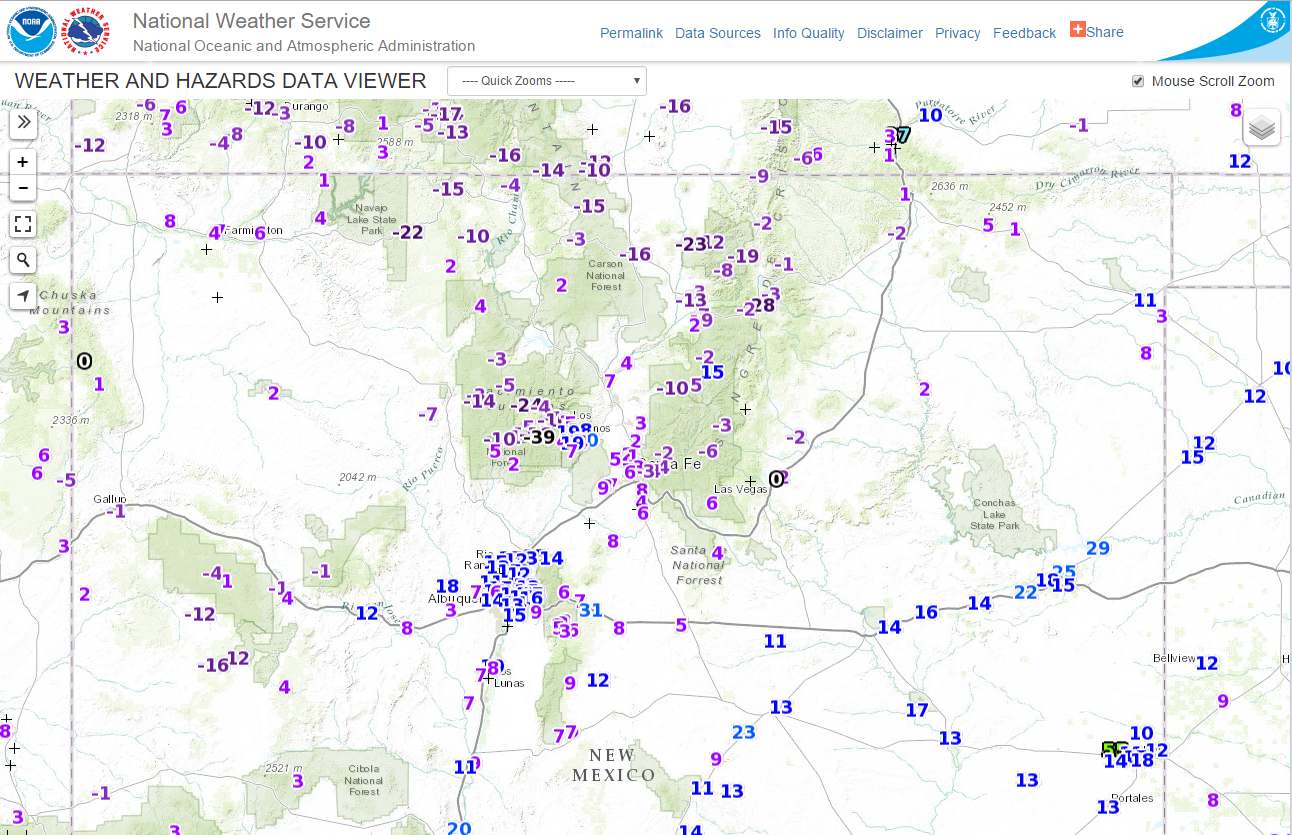1292x835 pixels.
Task: Toggle Mouse Scroll Zoom checkbox
Action: (x=1138, y=81)
